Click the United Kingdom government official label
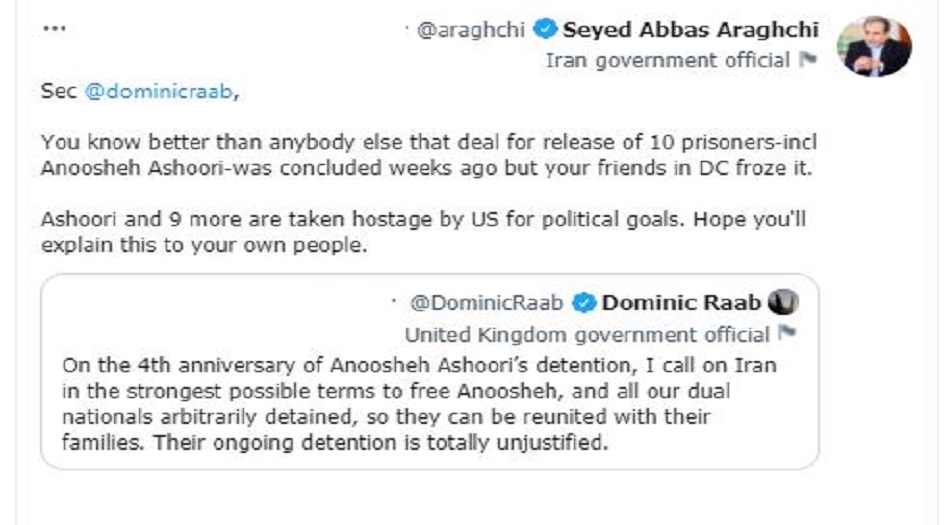 [x=587, y=334]
